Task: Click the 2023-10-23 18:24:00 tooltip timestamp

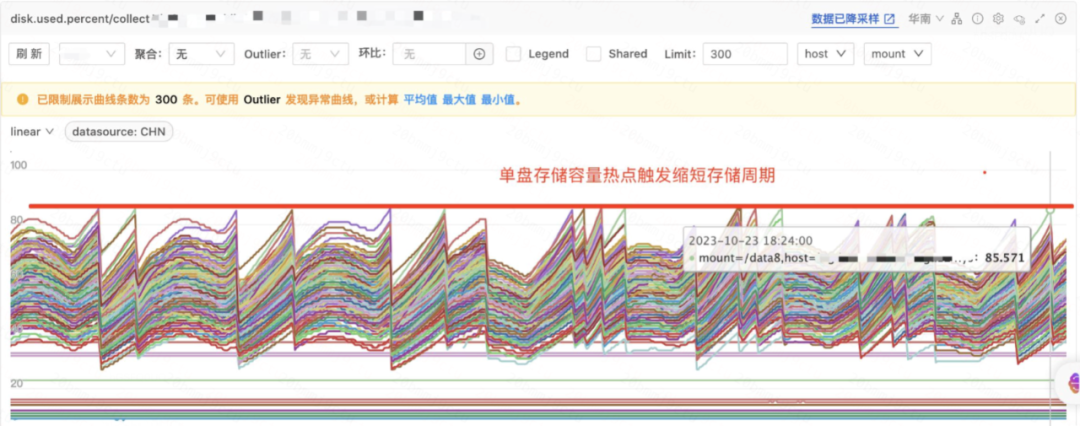Action: pos(751,241)
